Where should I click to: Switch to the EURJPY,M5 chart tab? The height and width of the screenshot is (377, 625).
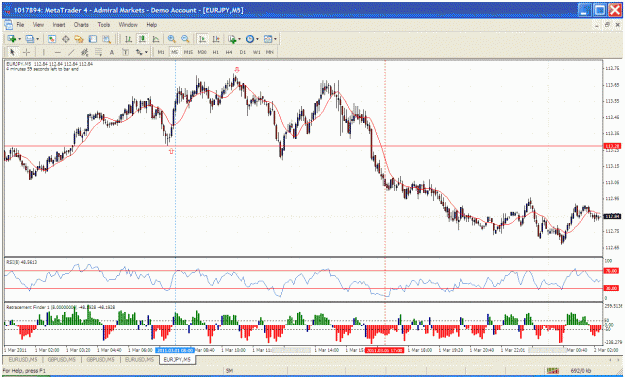point(177,359)
